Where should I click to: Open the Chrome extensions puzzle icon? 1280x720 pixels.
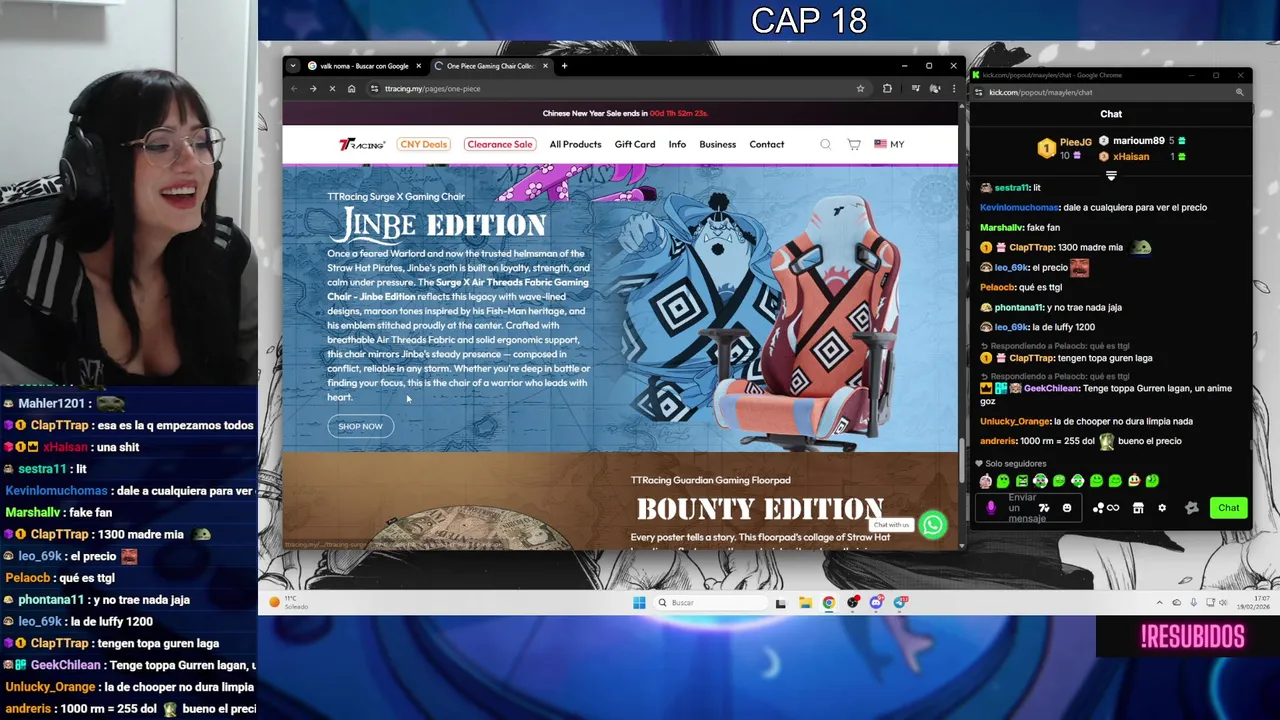pyautogui.click(x=887, y=89)
